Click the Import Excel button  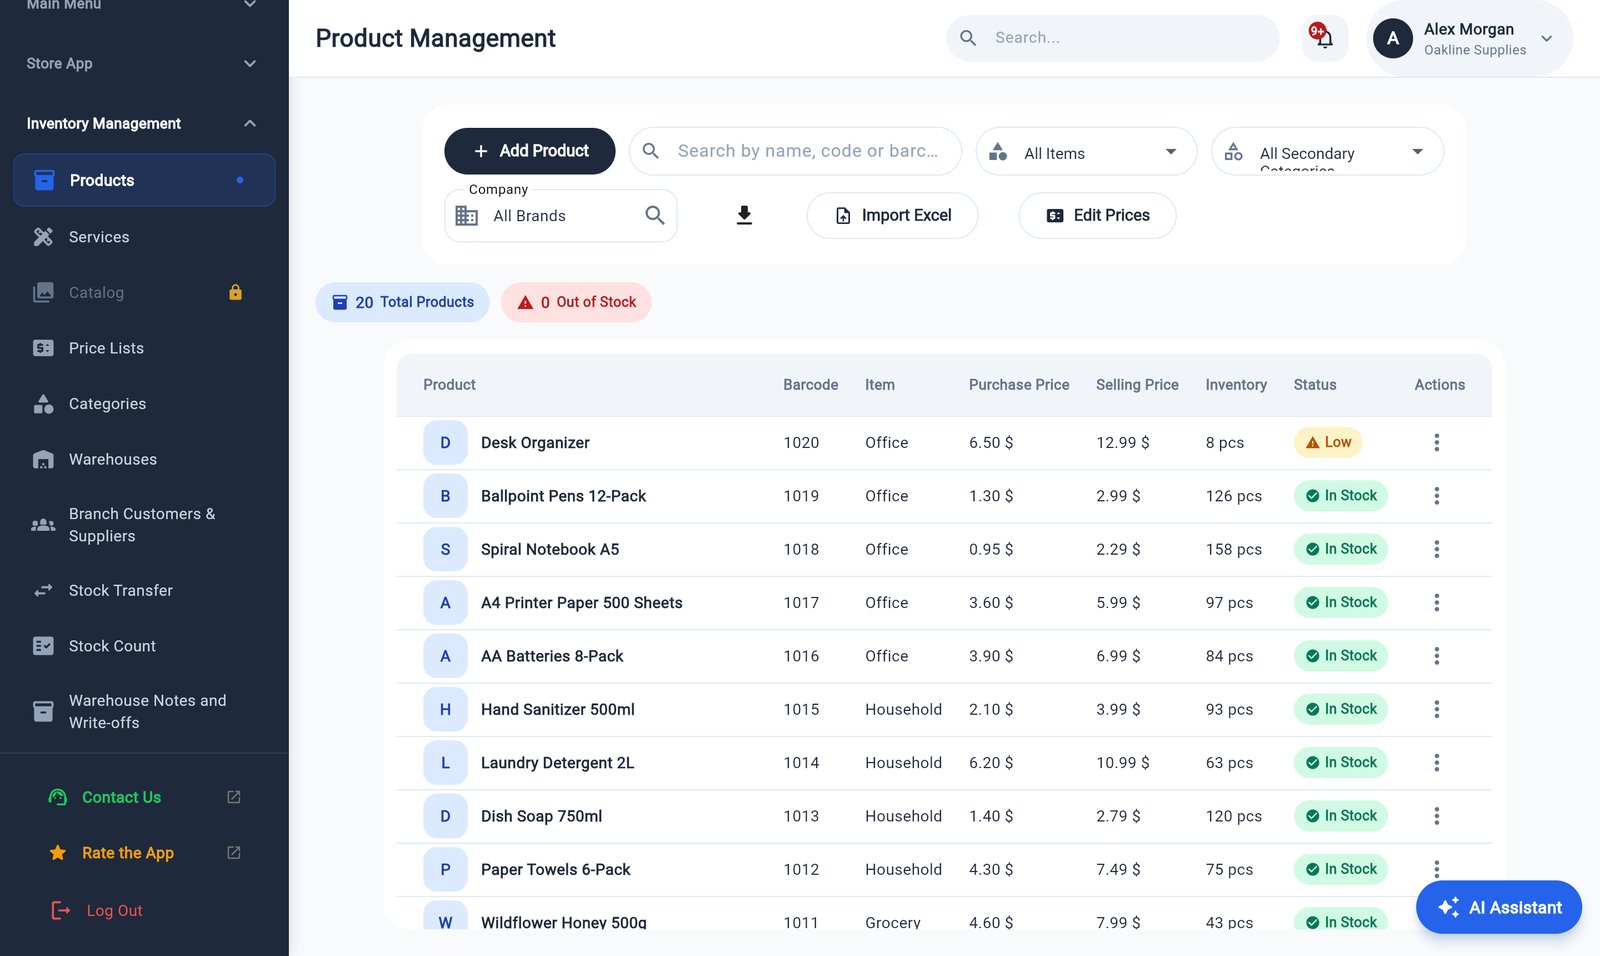pos(892,215)
